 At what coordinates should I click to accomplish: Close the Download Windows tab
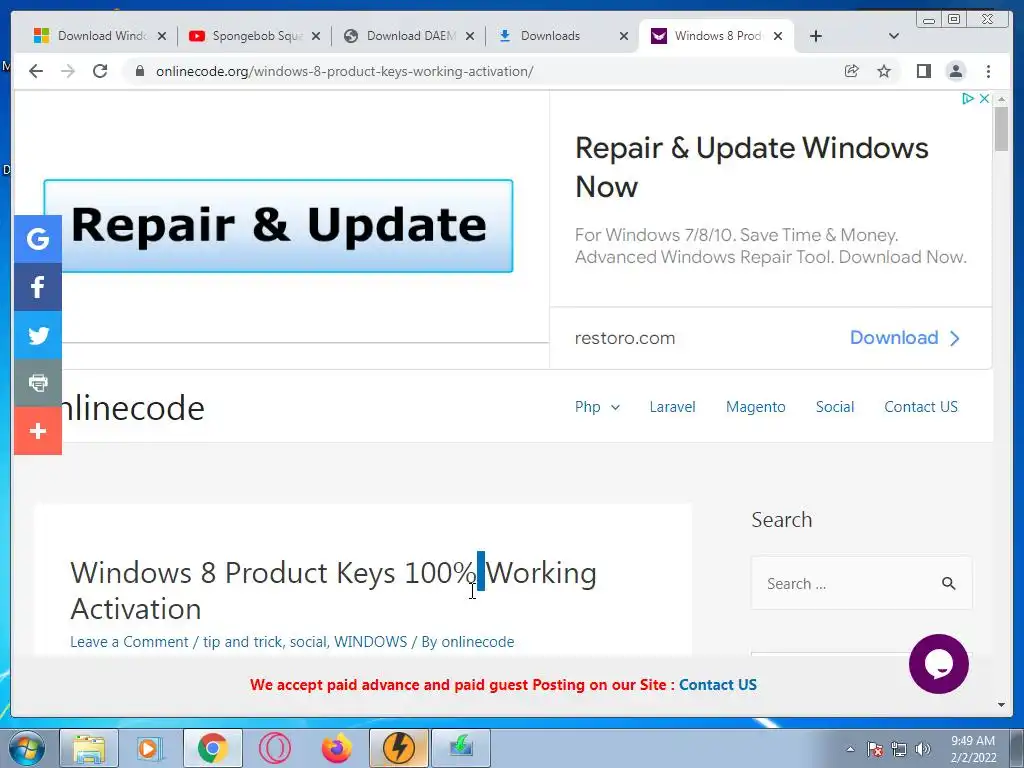(x=162, y=36)
